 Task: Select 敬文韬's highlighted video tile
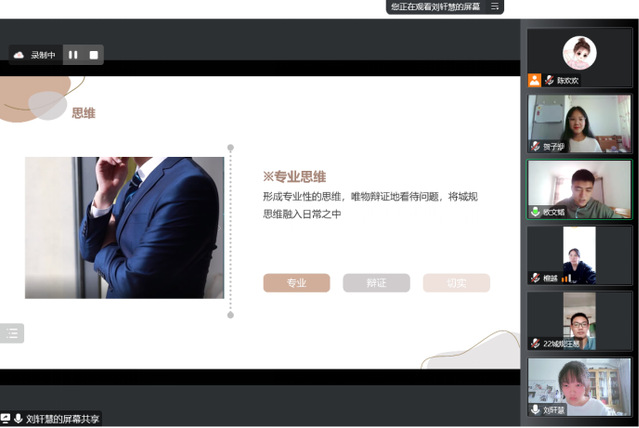click(579, 186)
